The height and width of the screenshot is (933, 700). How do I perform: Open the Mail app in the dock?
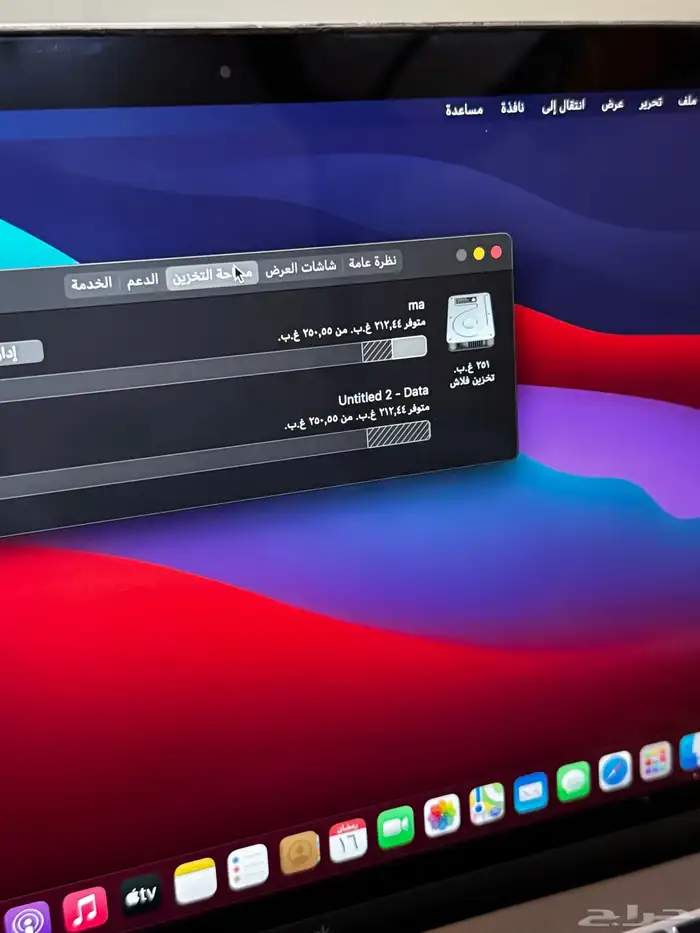(x=531, y=792)
